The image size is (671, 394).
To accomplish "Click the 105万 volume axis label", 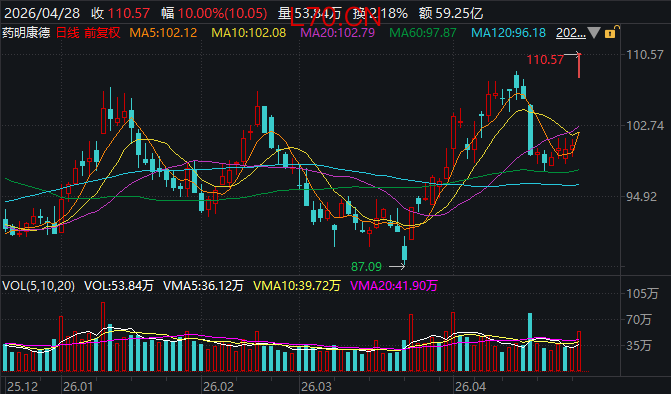I will [x=642, y=293].
